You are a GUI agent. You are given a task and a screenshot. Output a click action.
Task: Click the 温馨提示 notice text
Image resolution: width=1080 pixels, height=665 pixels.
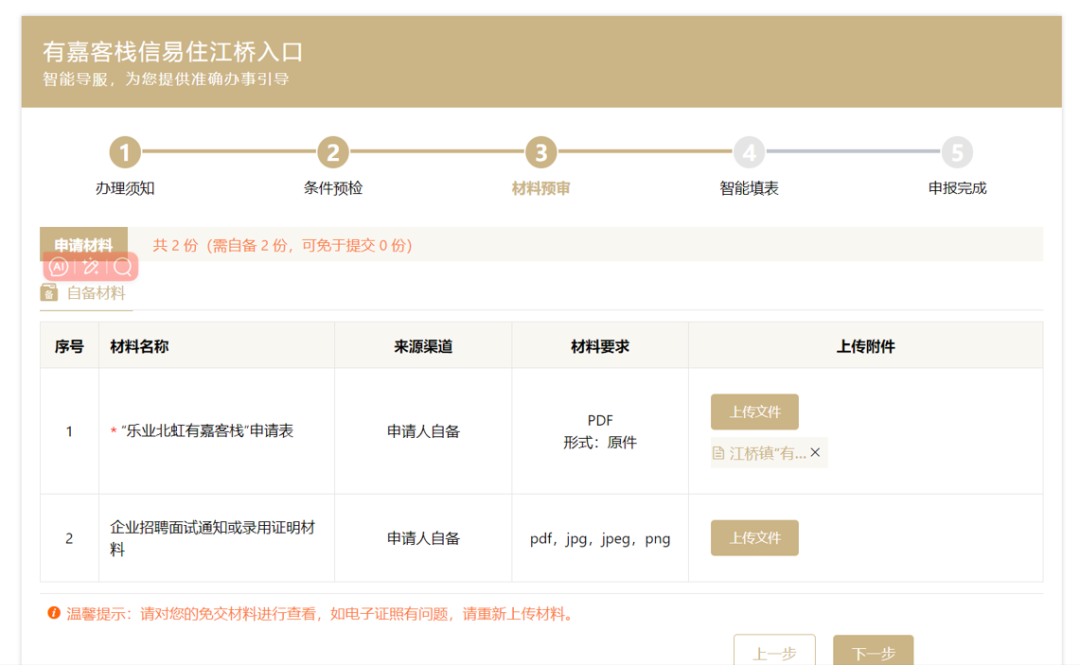click(x=321, y=613)
